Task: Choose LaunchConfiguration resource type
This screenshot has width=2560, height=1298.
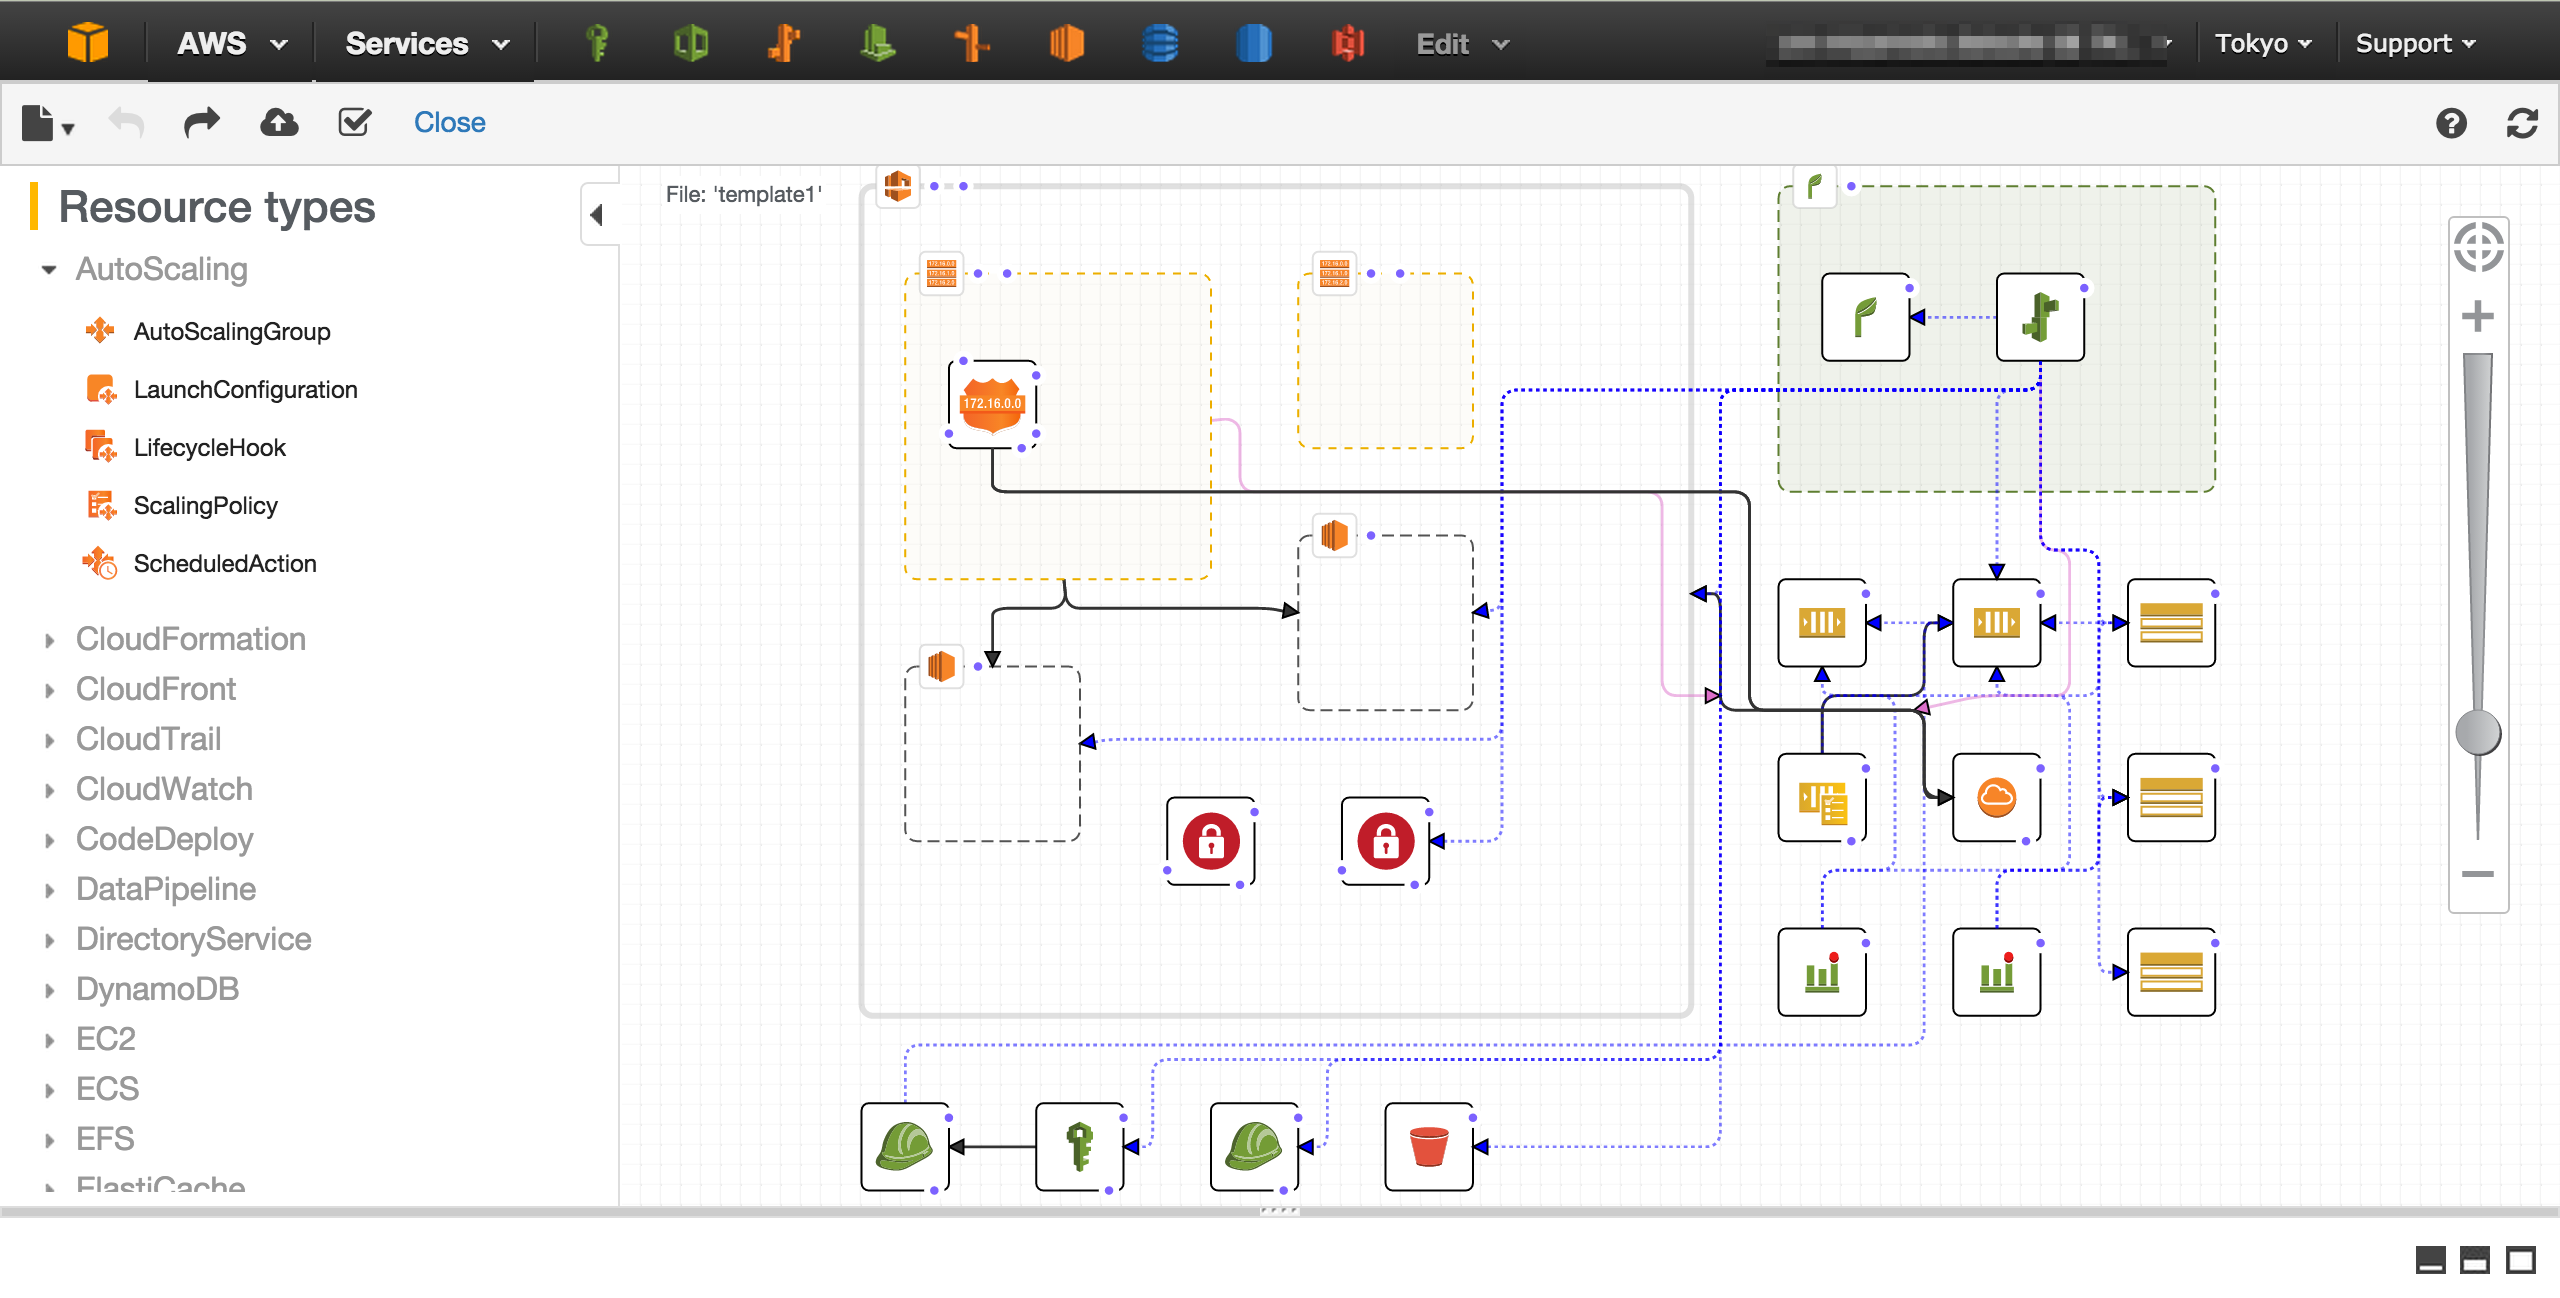Action: [221, 389]
